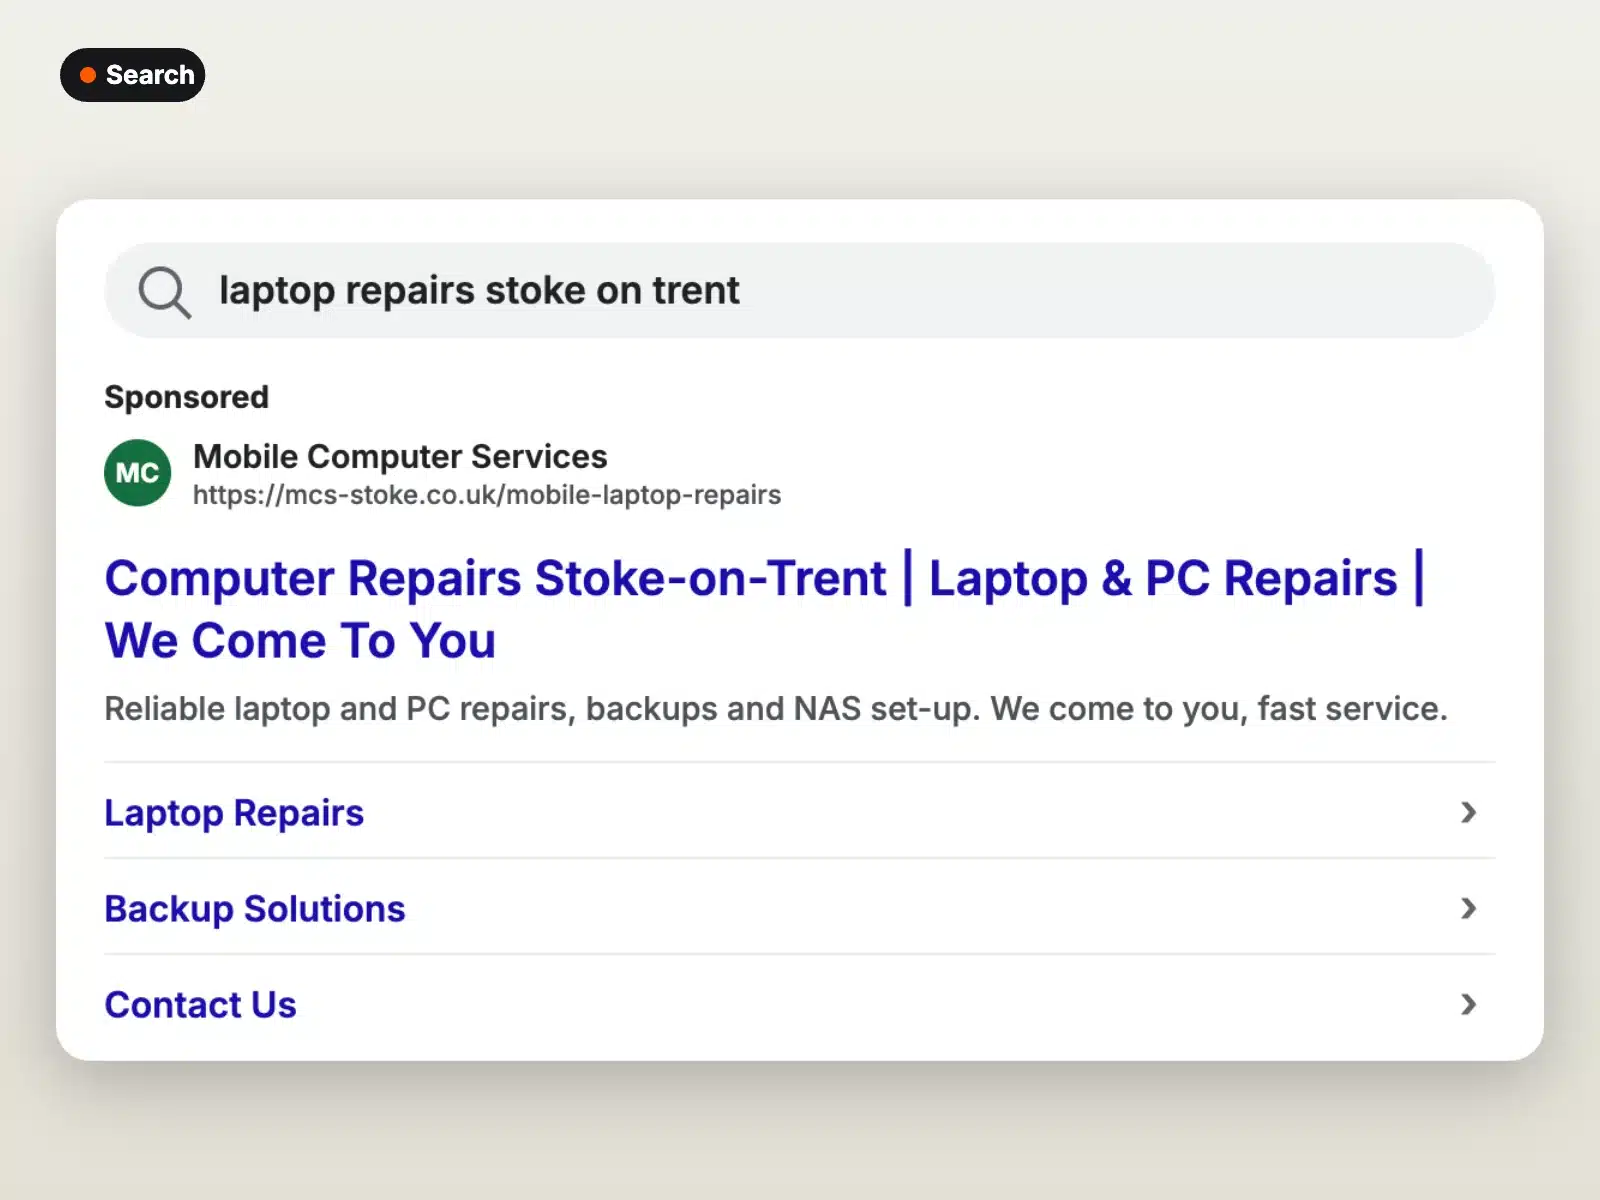Open the Computer Repairs Stoke-on-Trent ad headline
Viewport: 1600px width, 1200px height.
click(x=765, y=609)
